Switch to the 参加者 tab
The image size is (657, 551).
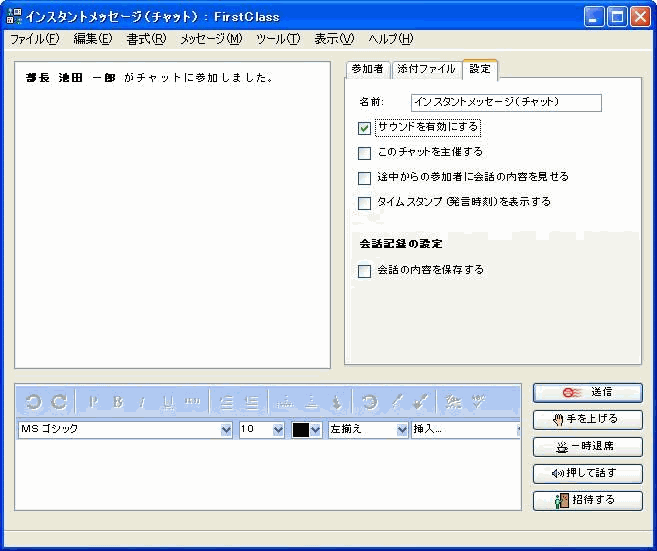point(366,69)
